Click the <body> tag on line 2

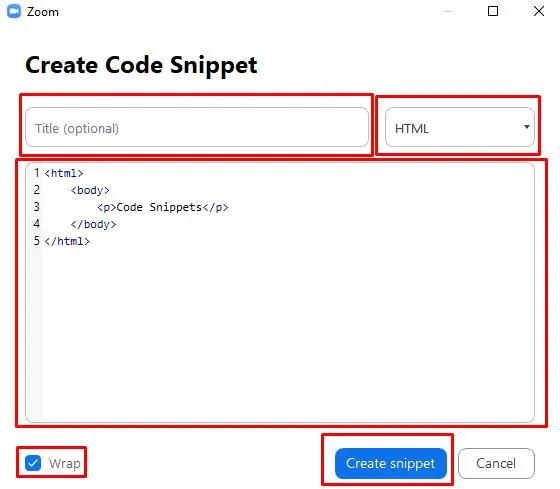click(90, 190)
